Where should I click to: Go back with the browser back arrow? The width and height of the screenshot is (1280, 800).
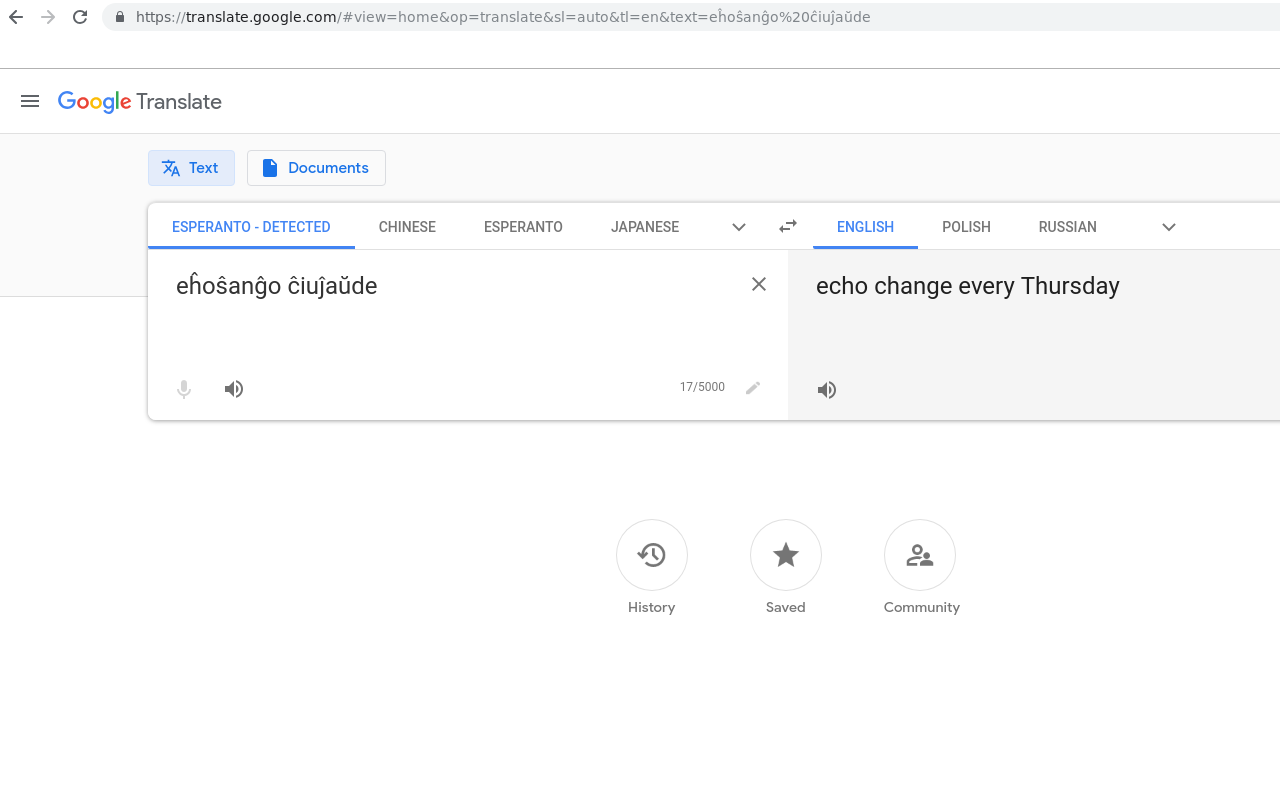click(15, 17)
